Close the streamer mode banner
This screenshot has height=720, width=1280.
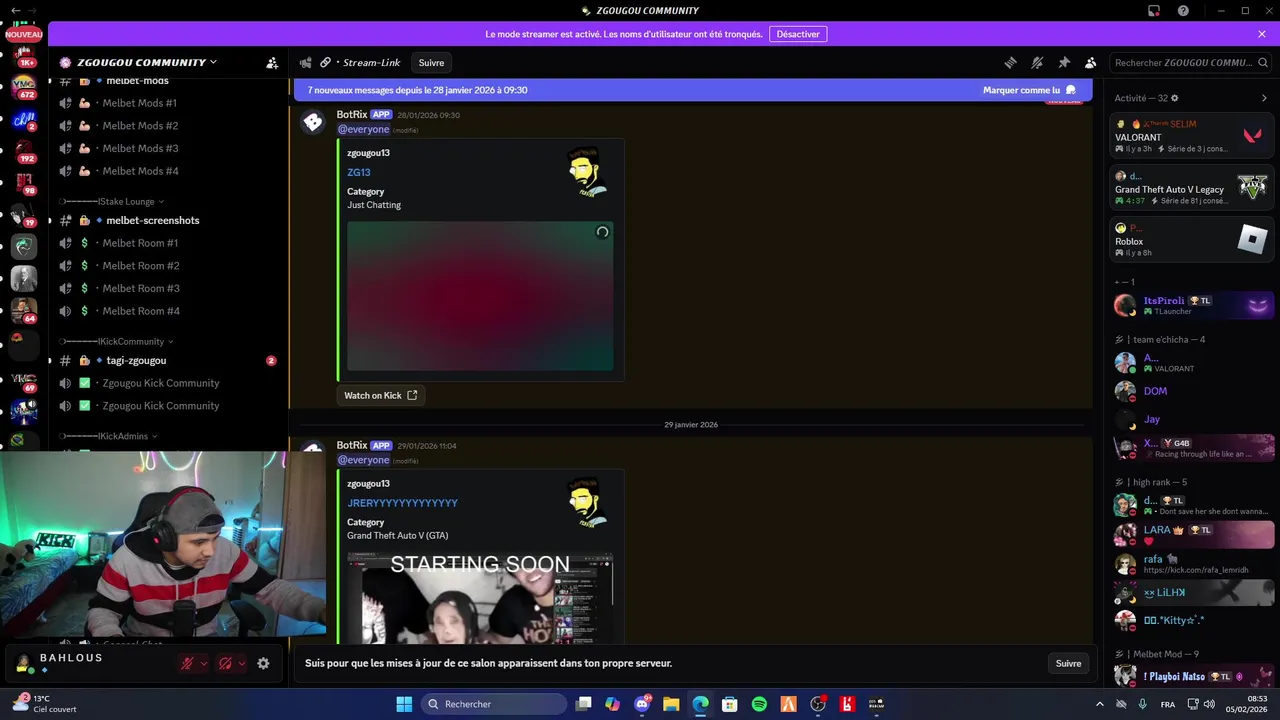click(x=1262, y=34)
